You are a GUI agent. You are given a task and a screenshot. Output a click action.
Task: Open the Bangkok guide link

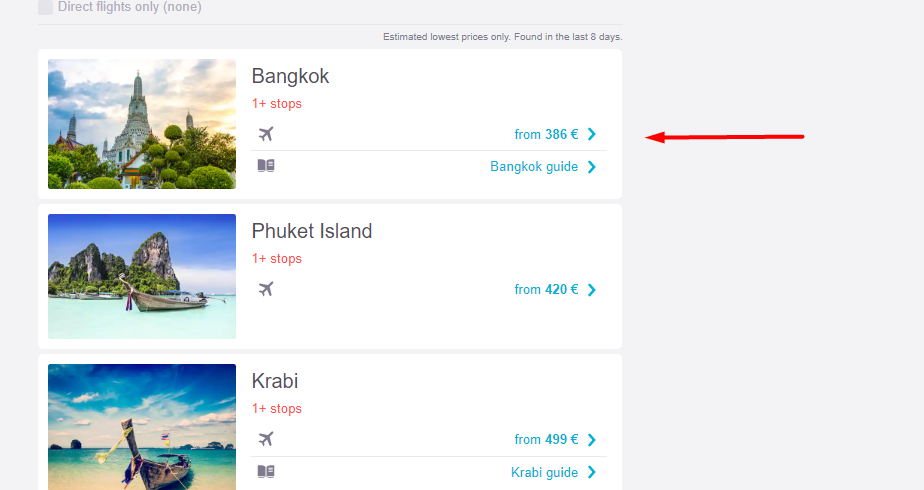(x=534, y=167)
